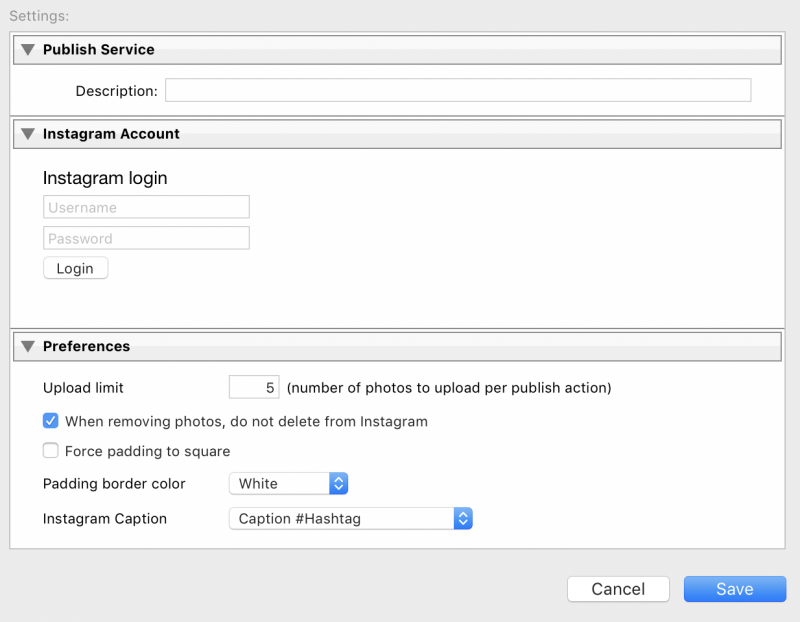Open the Padding border color dropdown
This screenshot has height=622, width=800.
(x=288, y=483)
